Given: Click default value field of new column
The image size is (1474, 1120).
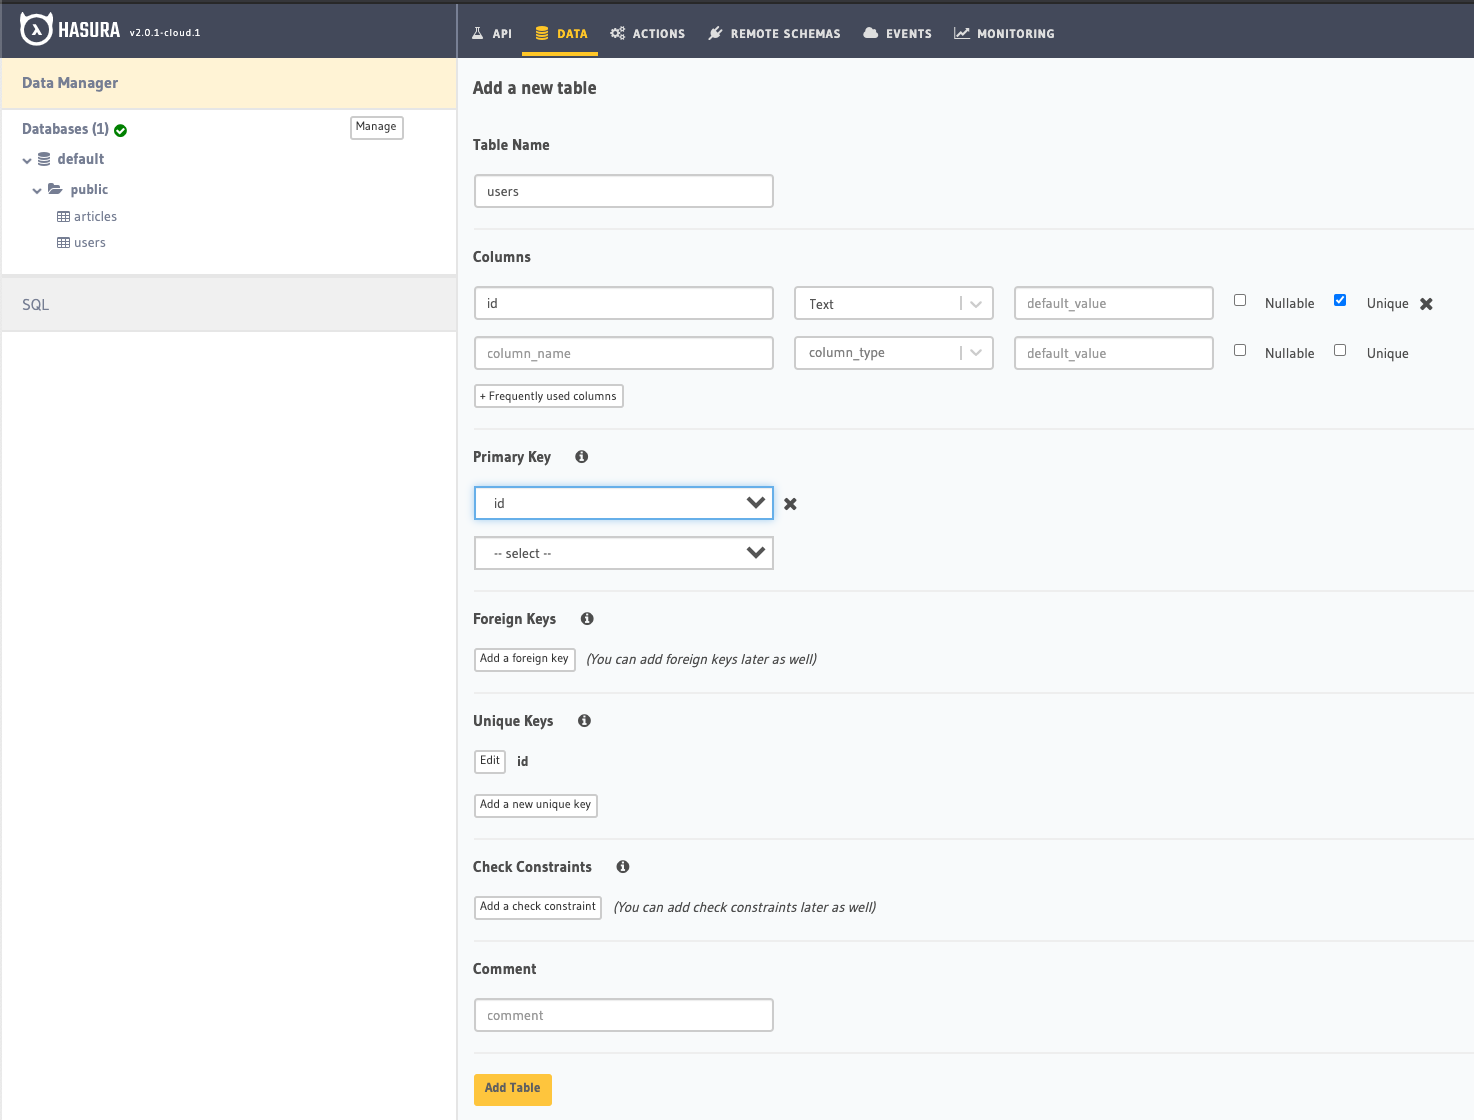Looking at the screenshot, I should click(x=1114, y=353).
